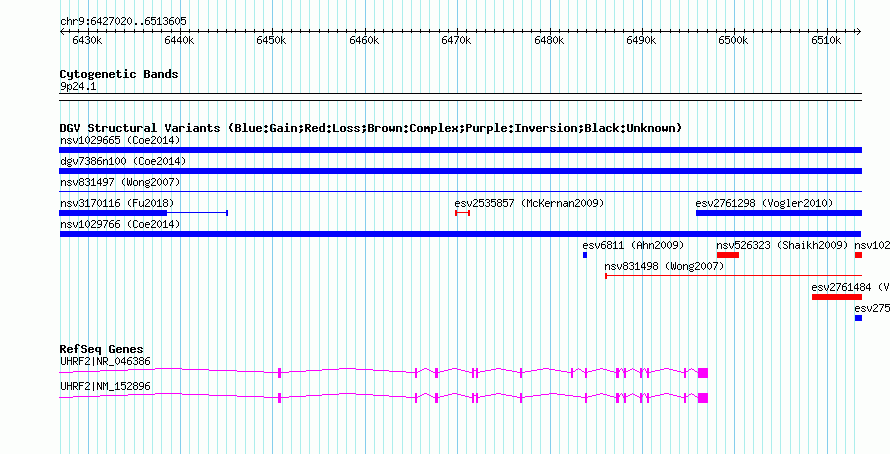Click the 6450k ruler tick label
This screenshot has width=890, height=454.
click(x=272, y=41)
